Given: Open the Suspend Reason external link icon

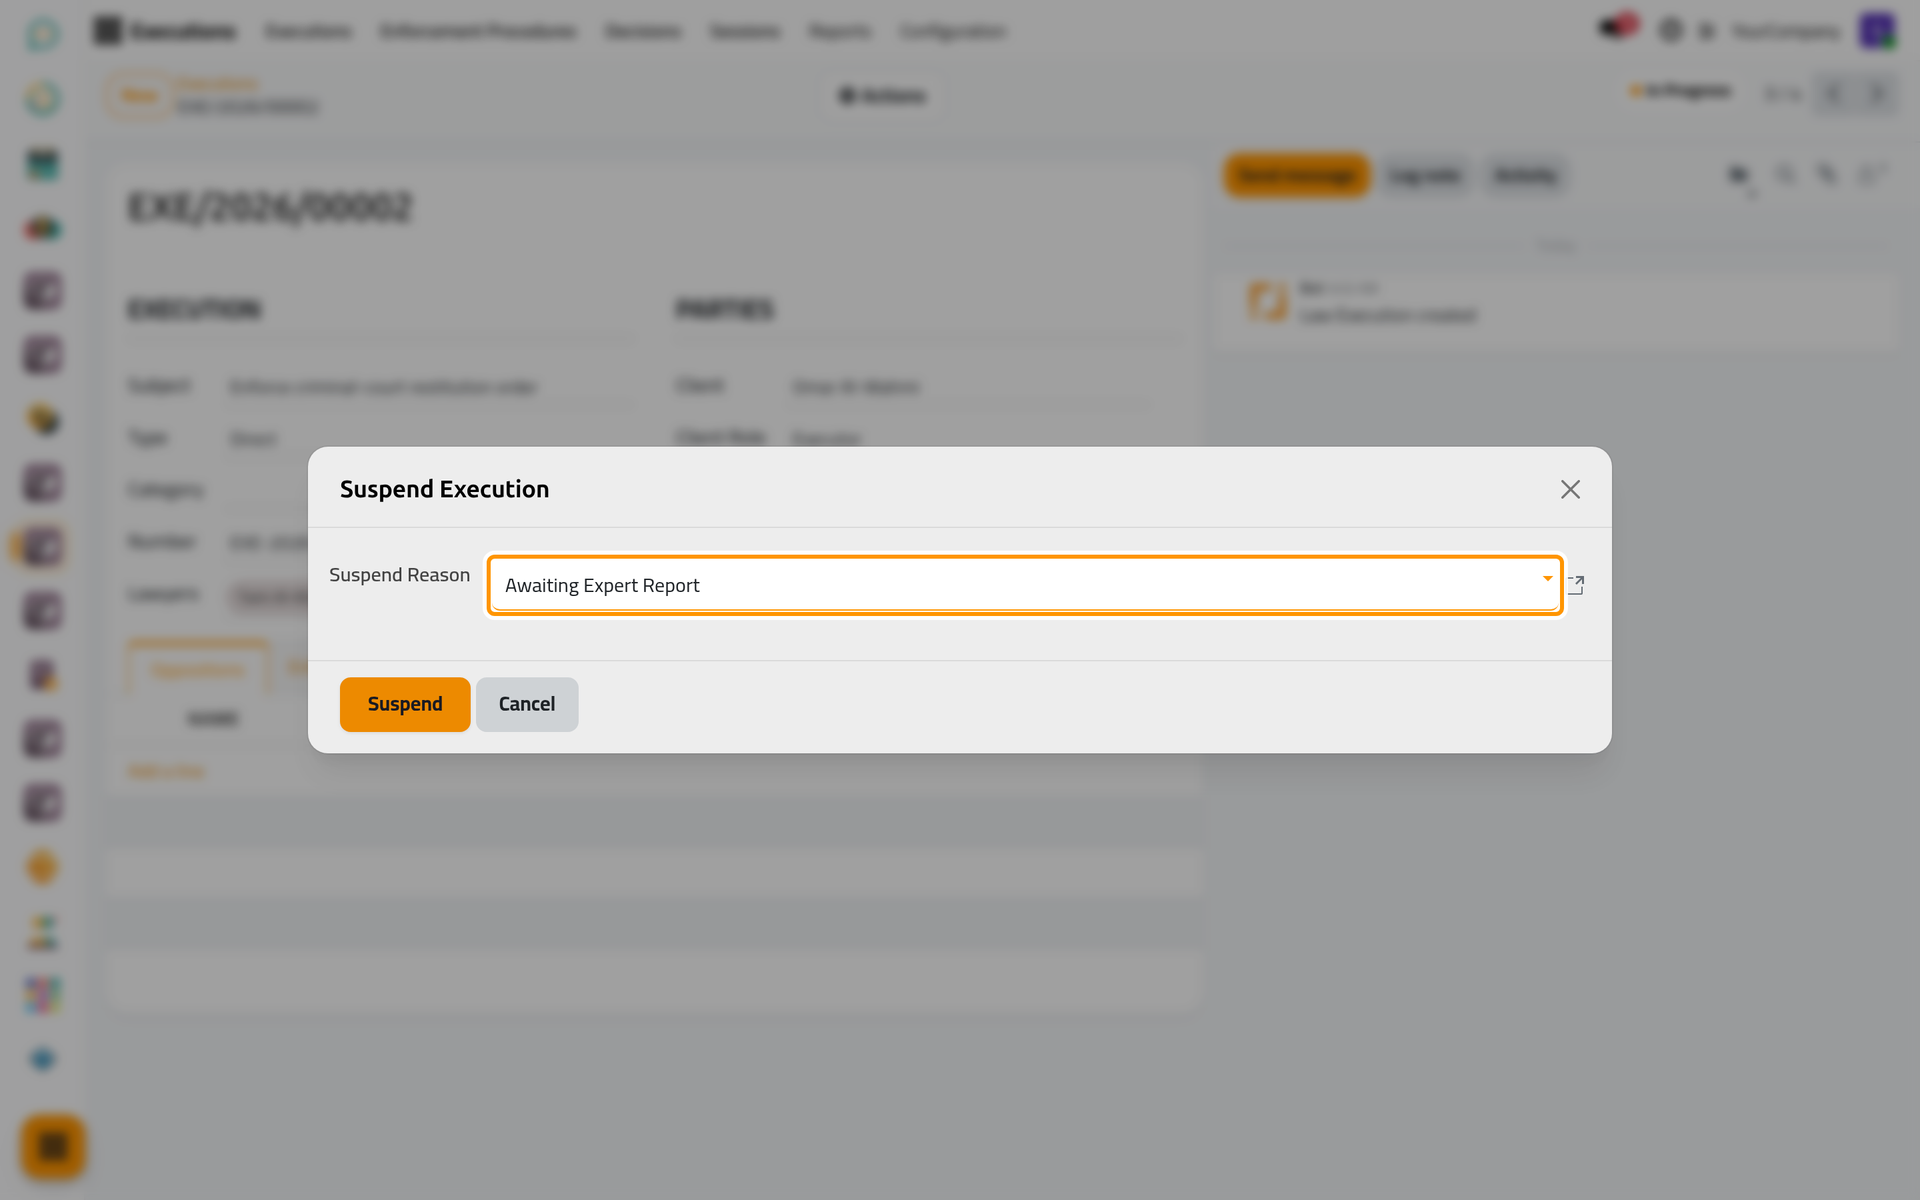Looking at the screenshot, I should click(1576, 585).
